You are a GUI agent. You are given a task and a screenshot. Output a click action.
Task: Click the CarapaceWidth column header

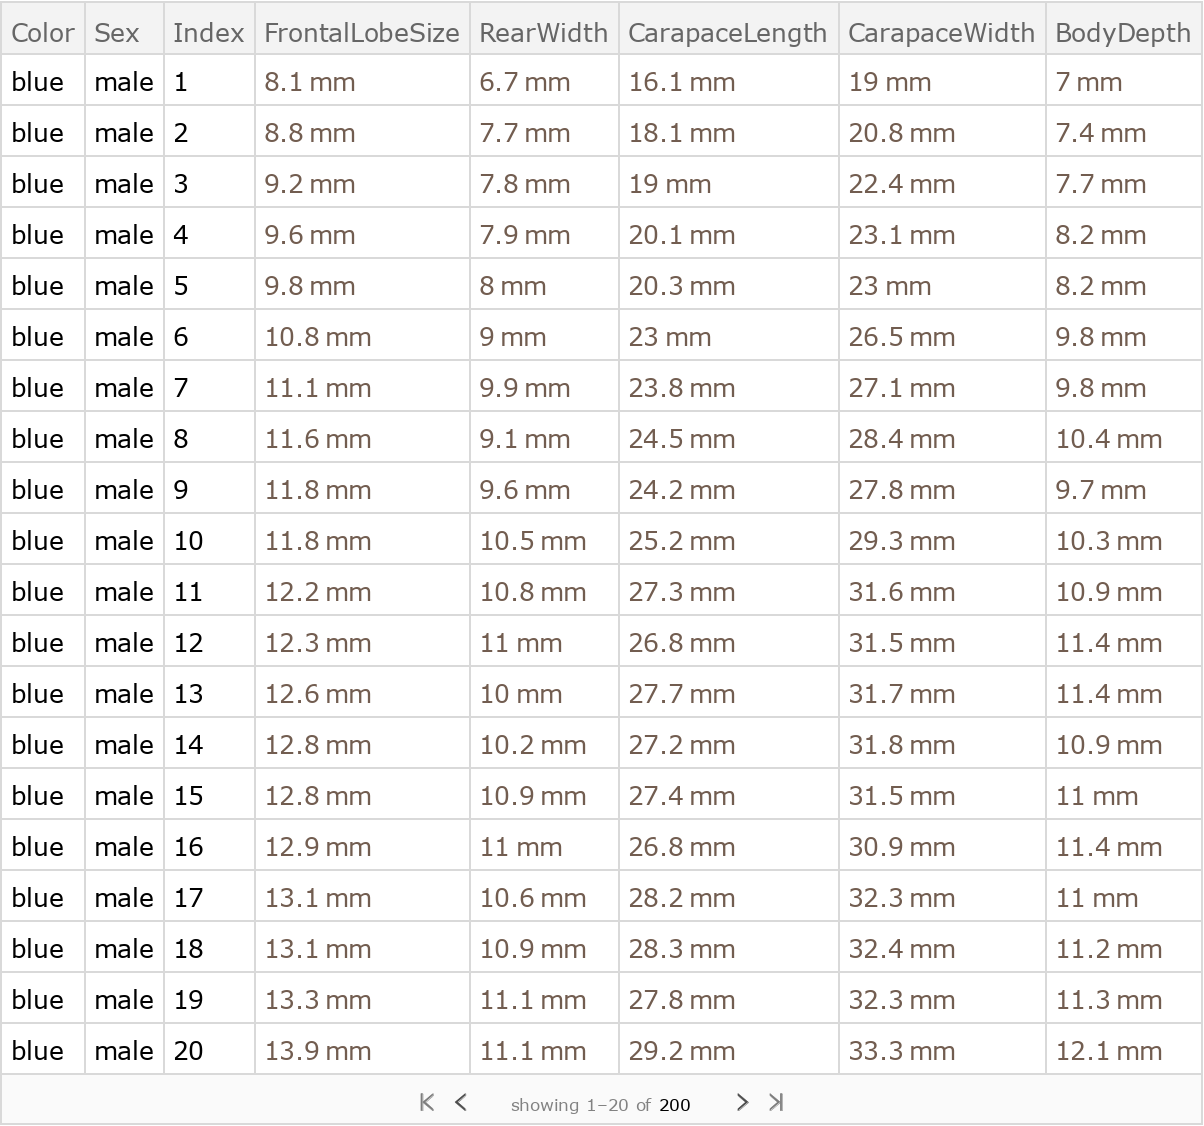(x=941, y=33)
